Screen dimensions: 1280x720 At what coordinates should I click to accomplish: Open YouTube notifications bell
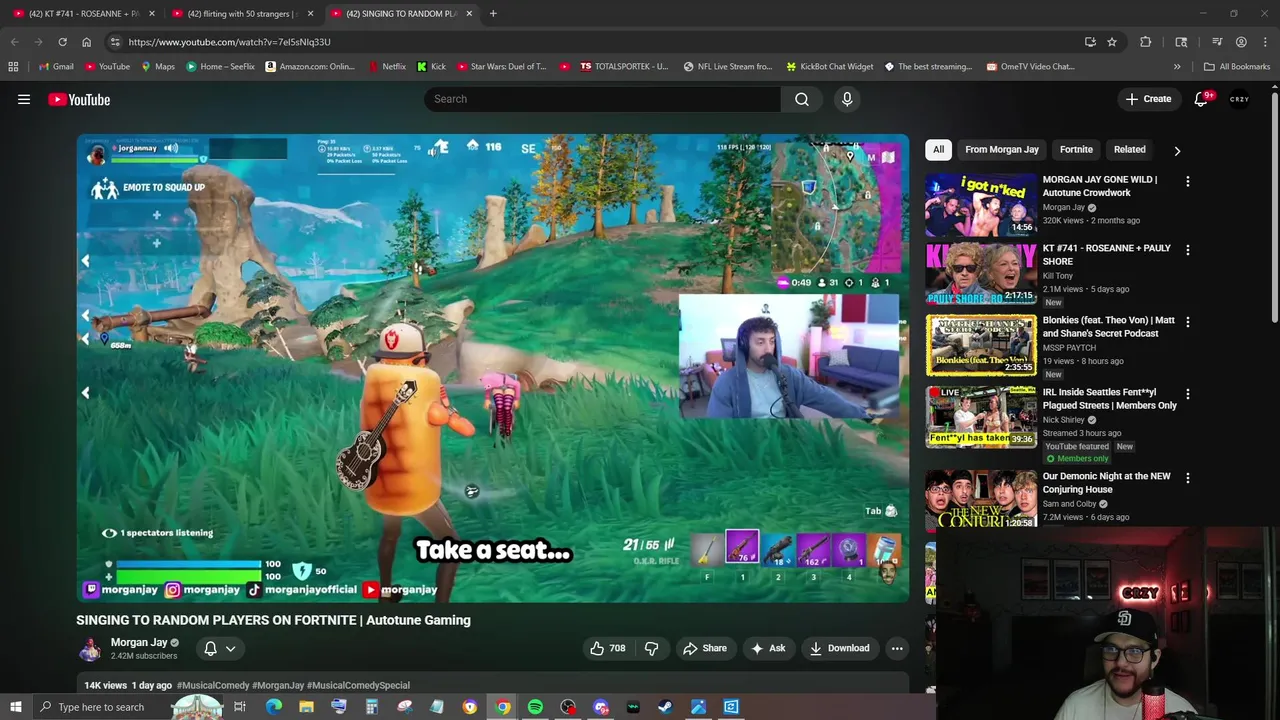(x=1202, y=99)
